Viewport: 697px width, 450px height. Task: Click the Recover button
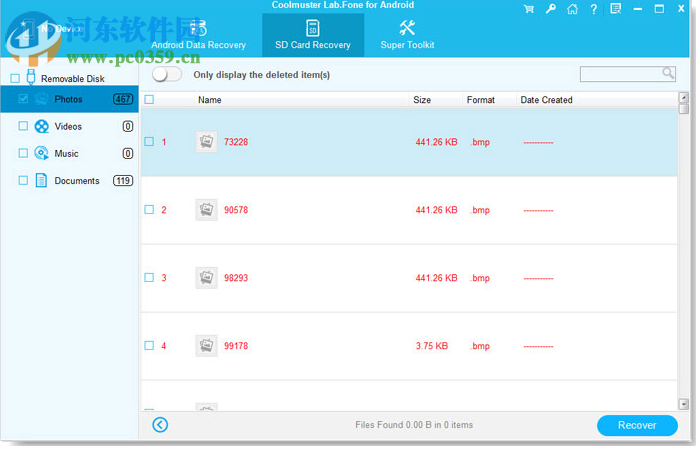click(x=637, y=426)
